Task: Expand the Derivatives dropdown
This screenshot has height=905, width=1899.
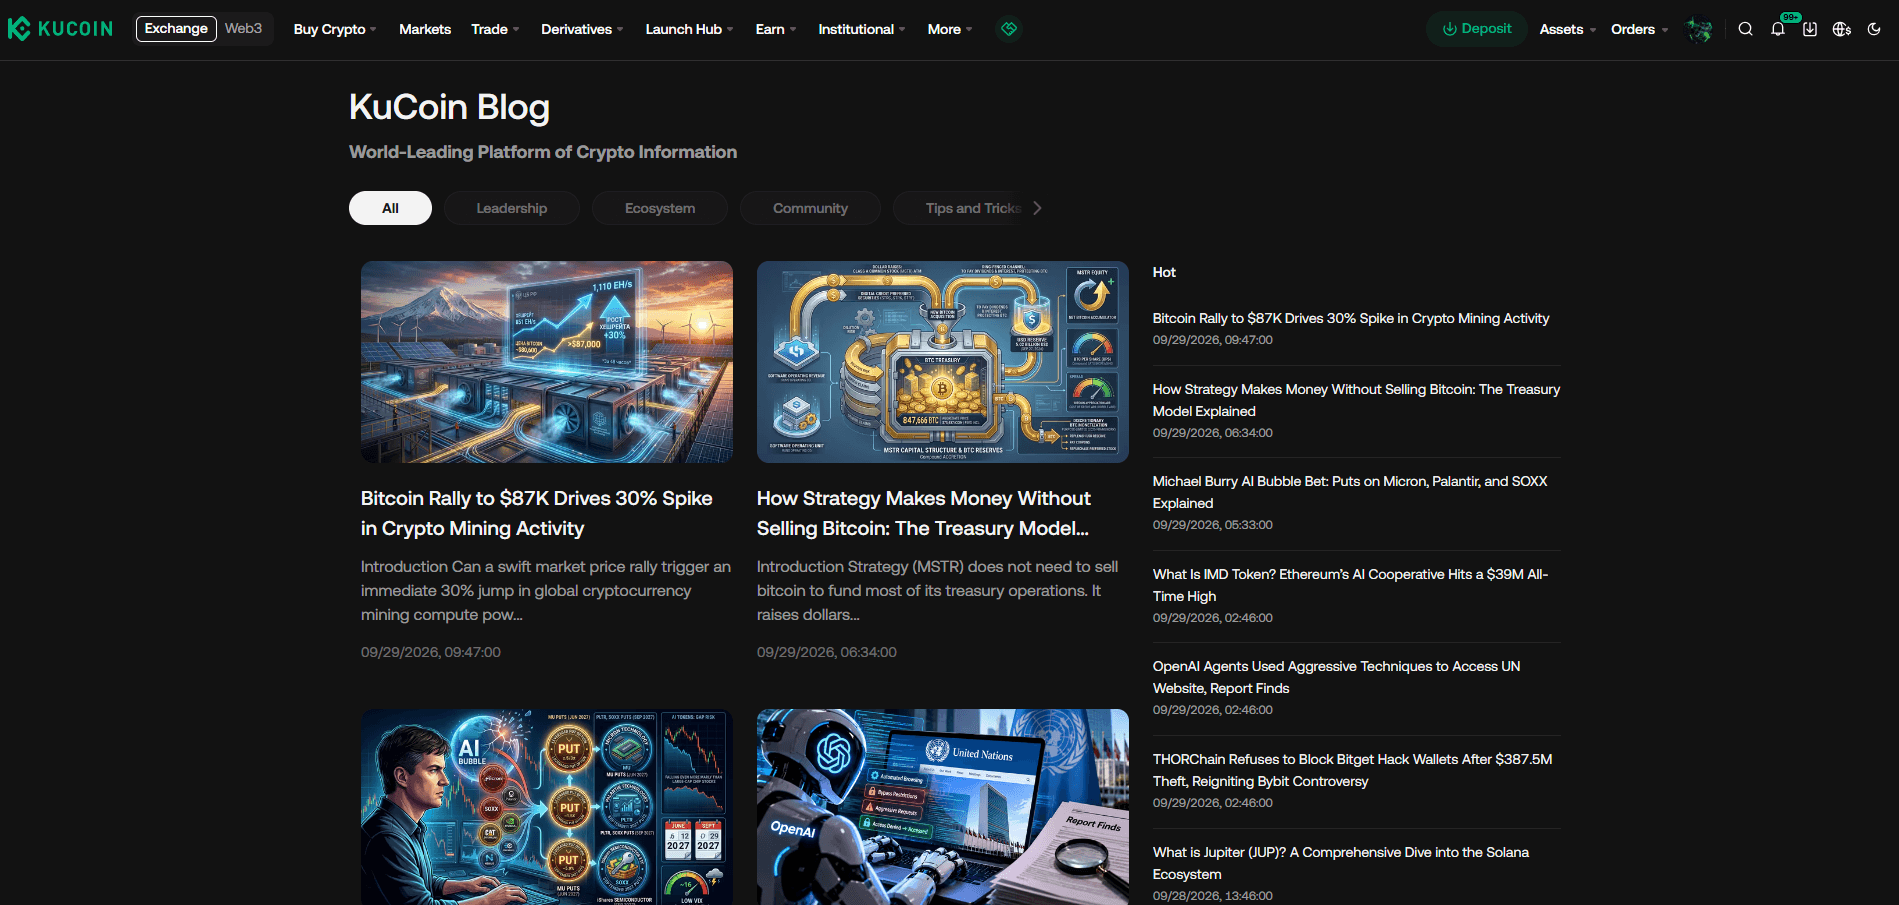Action: point(582,29)
